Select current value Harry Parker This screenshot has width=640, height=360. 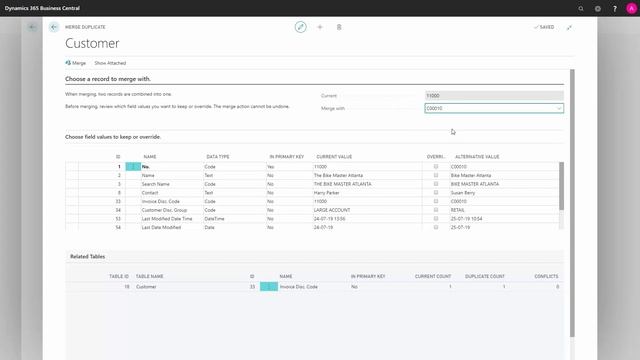point(326,193)
